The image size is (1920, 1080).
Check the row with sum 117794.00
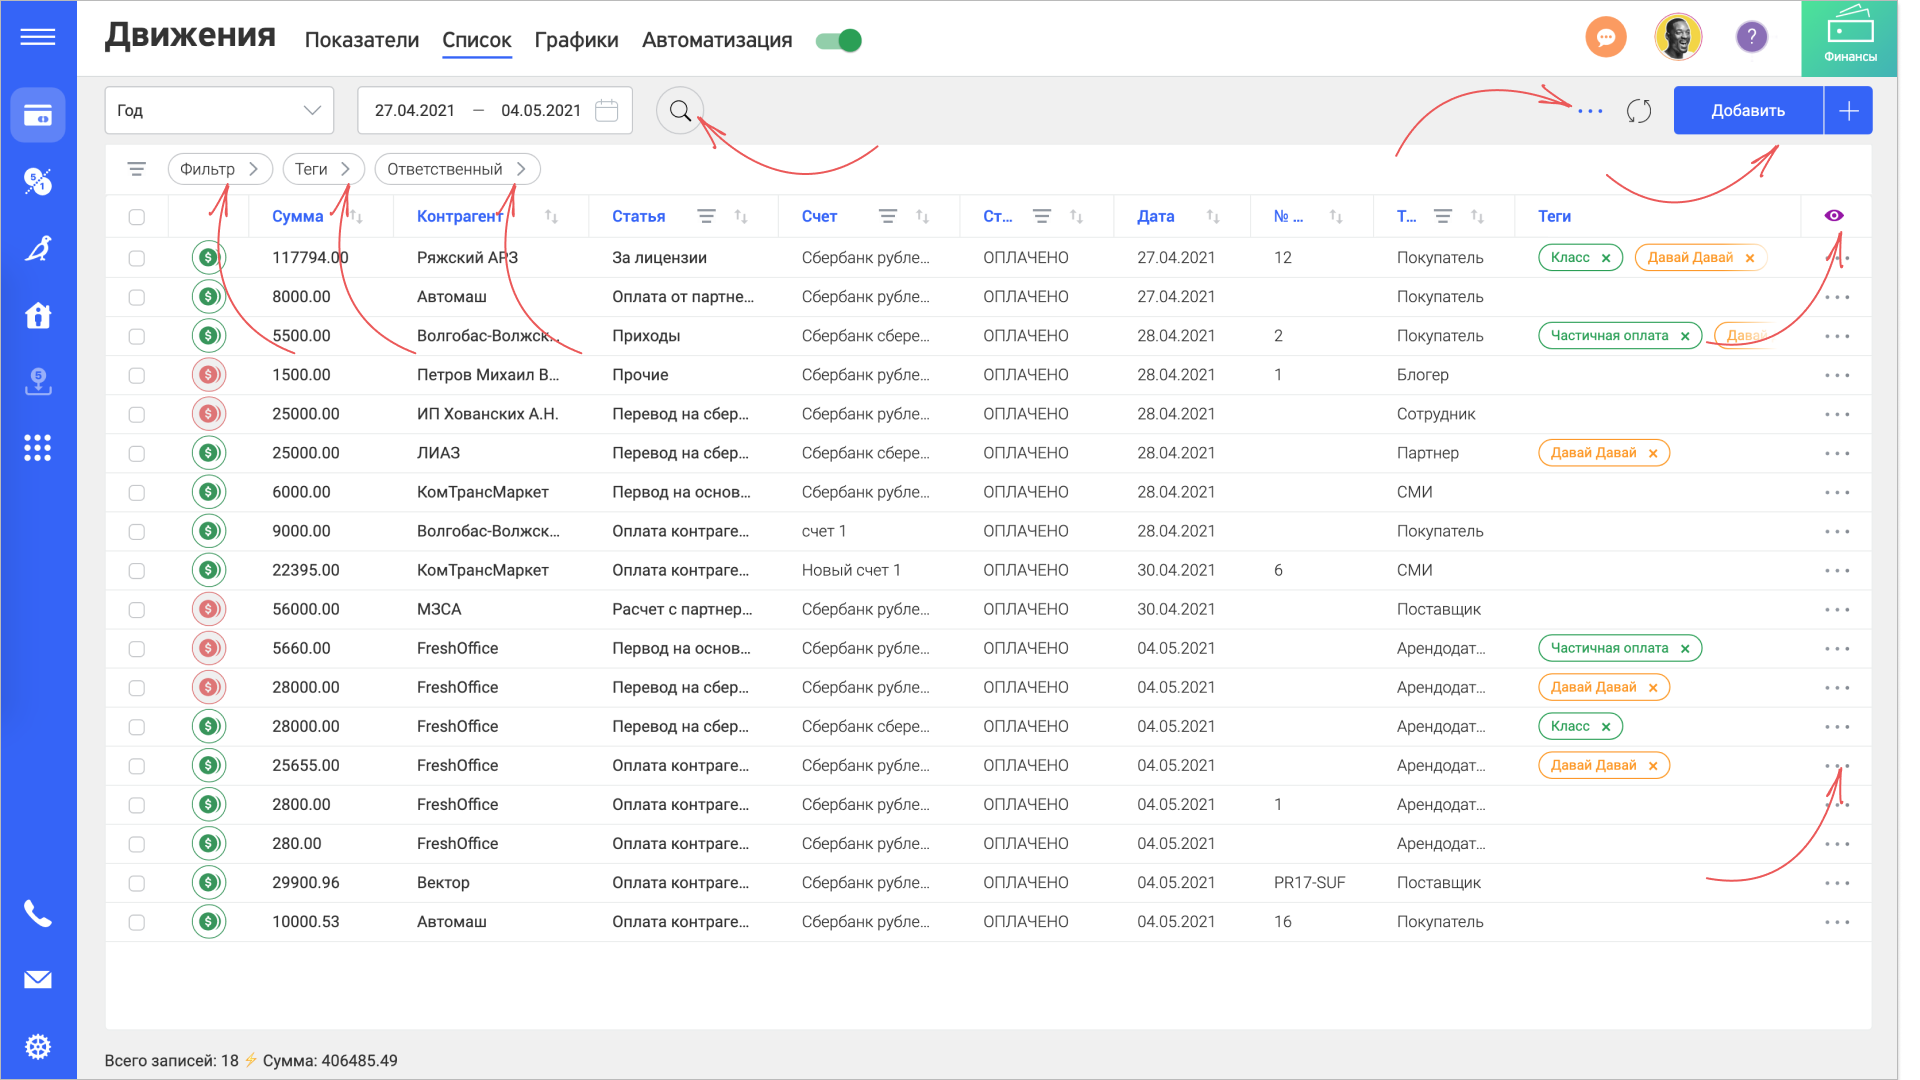(137, 258)
